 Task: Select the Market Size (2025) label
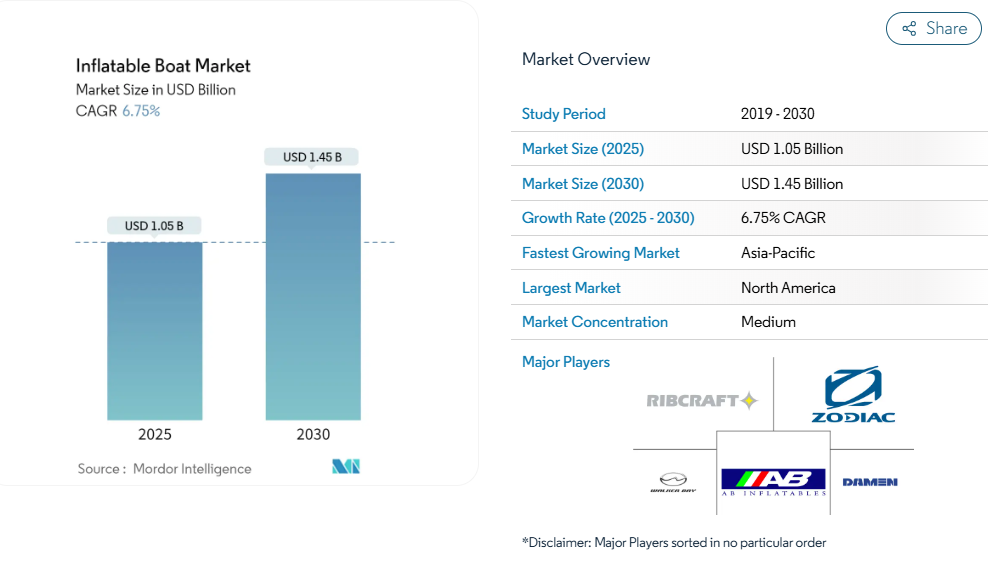pyautogui.click(x=583, y=149)
